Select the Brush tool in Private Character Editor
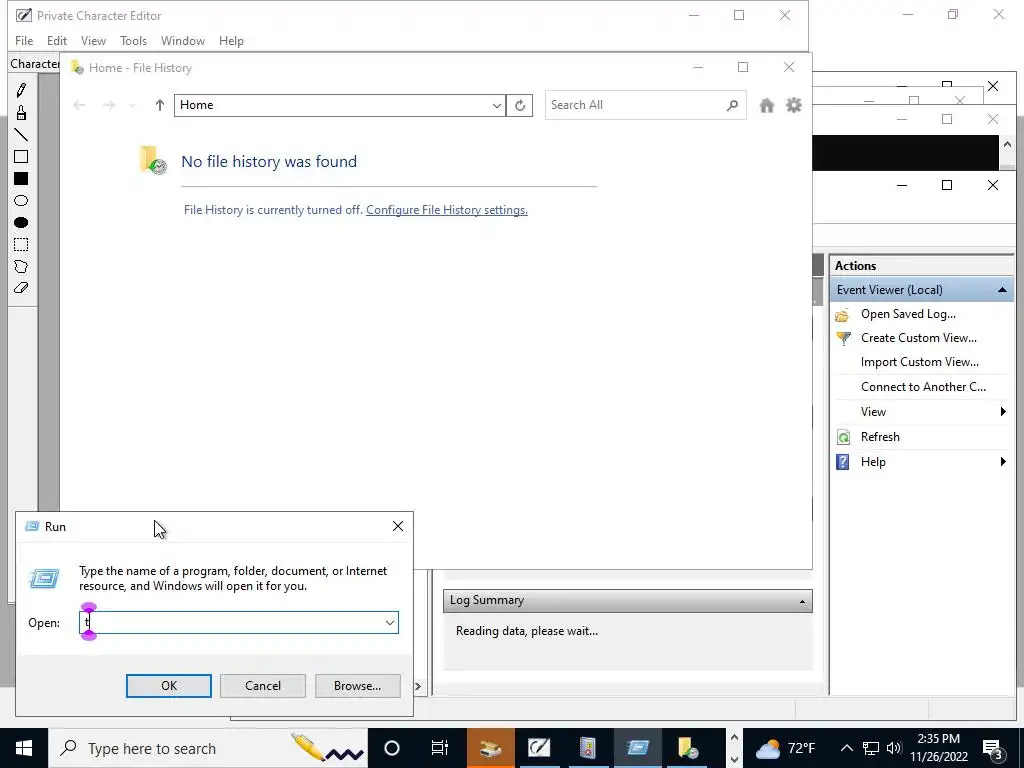 (x=21, y=112)
